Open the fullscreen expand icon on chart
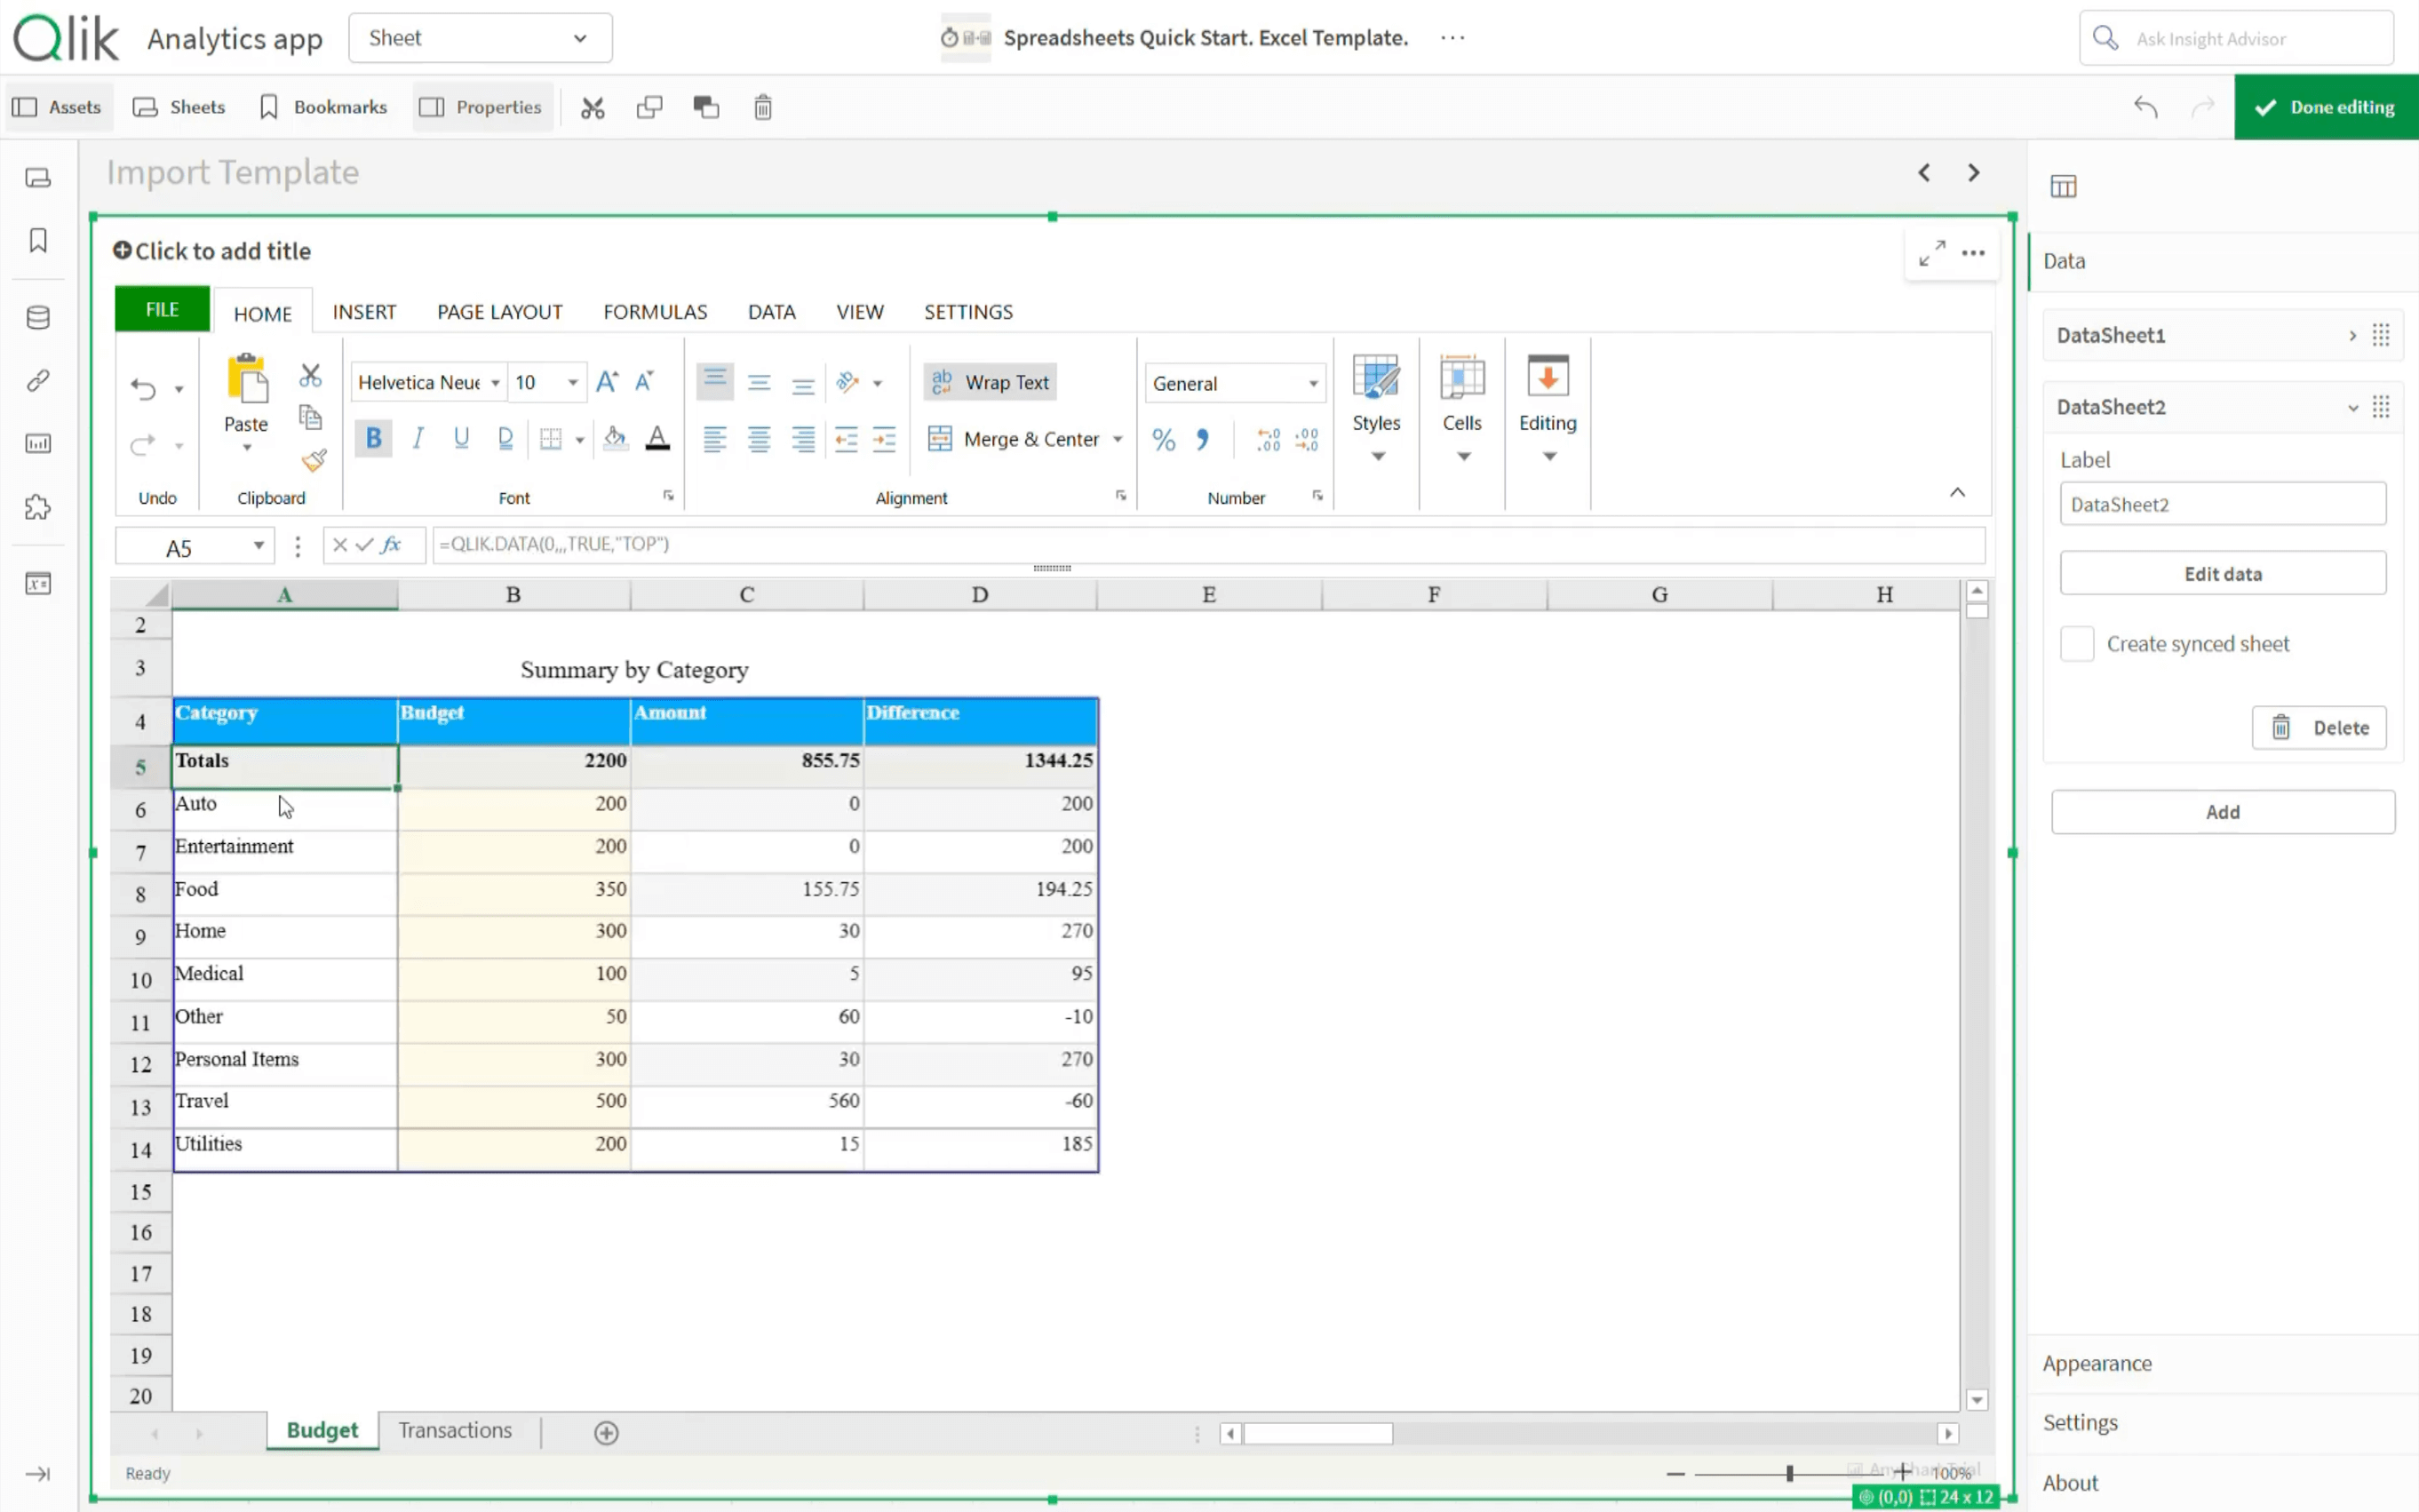This screenshot has width=2419, height=1512. [1931, 253]
